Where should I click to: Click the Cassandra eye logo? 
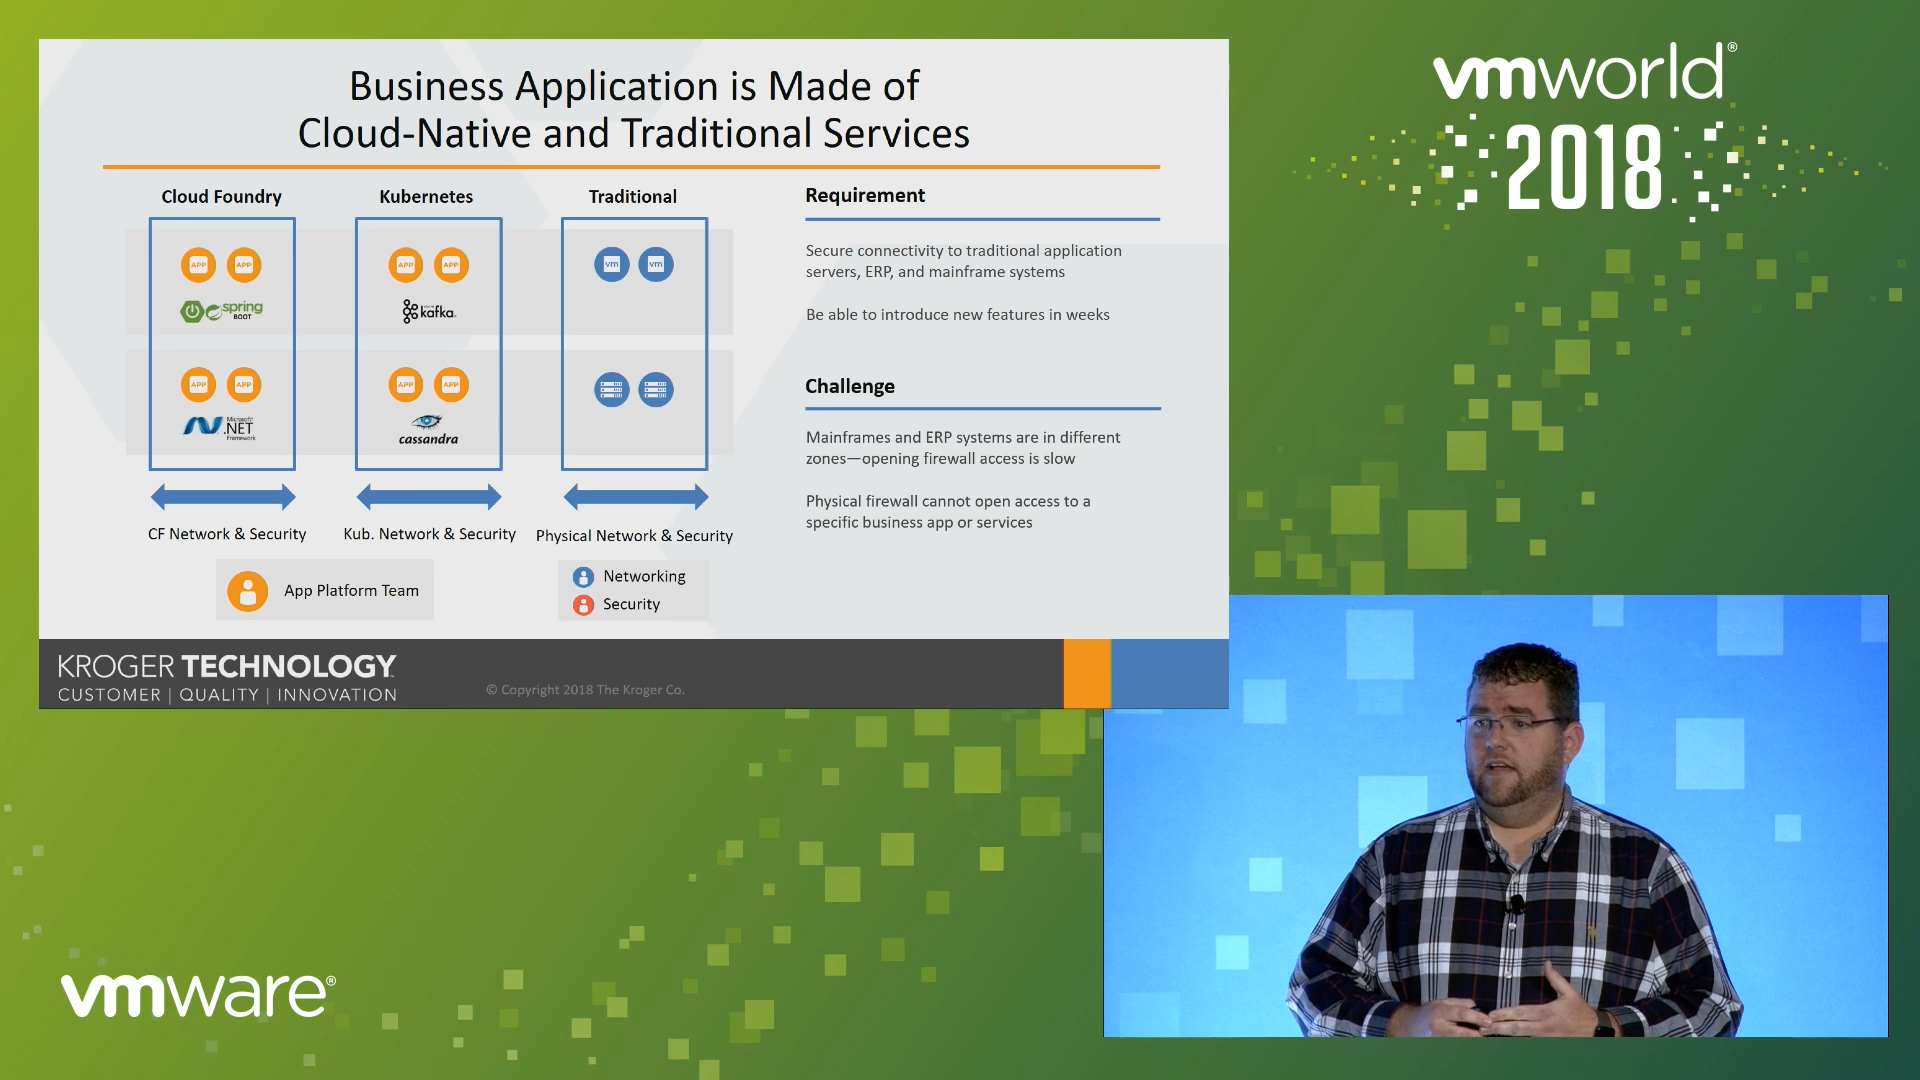(x=428, y=430)
